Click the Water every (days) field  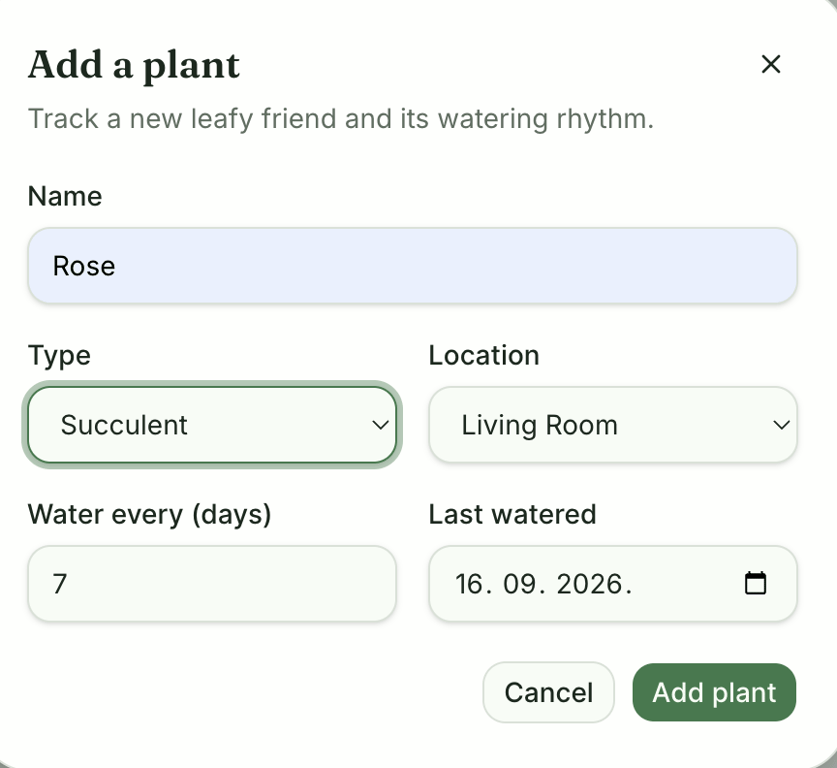[x=212, y=583]
